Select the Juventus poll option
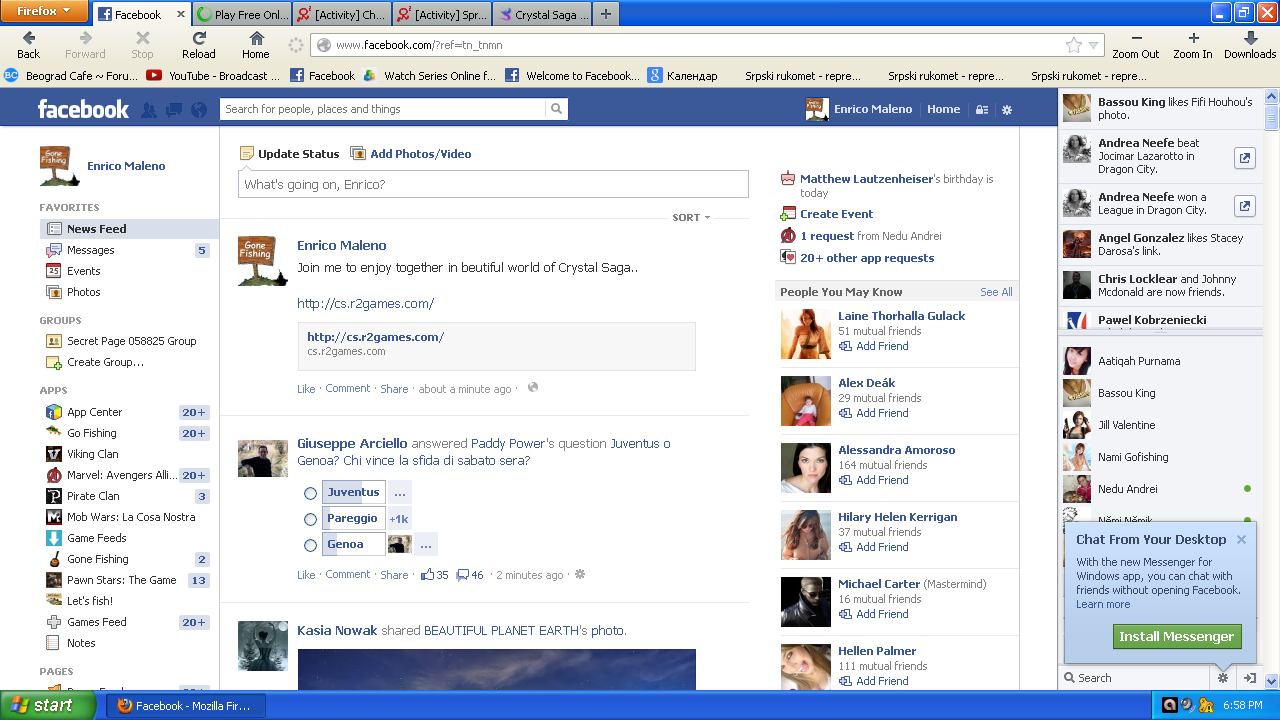 coord(310,493)
